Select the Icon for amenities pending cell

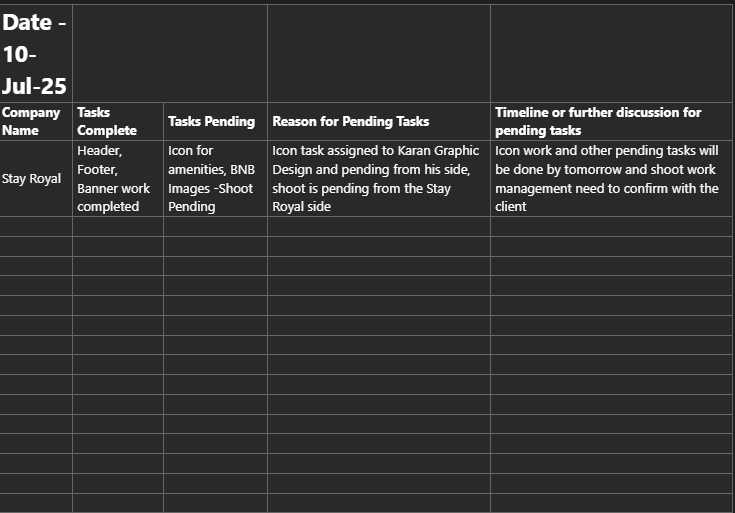215,179
